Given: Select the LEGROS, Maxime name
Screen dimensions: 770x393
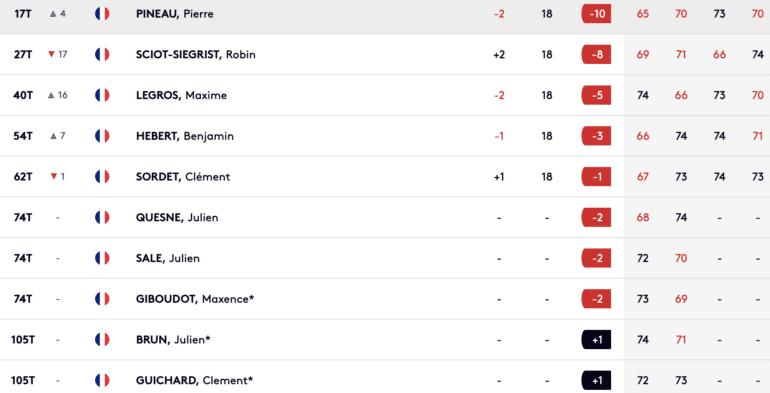Looking at the screenshot, I should click(x=181, y=95).
